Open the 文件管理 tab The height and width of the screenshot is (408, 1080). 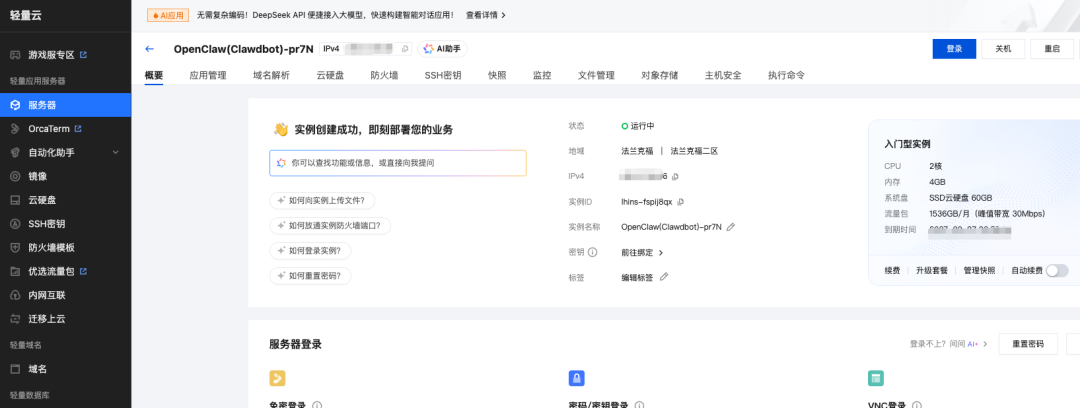(596, 76)
